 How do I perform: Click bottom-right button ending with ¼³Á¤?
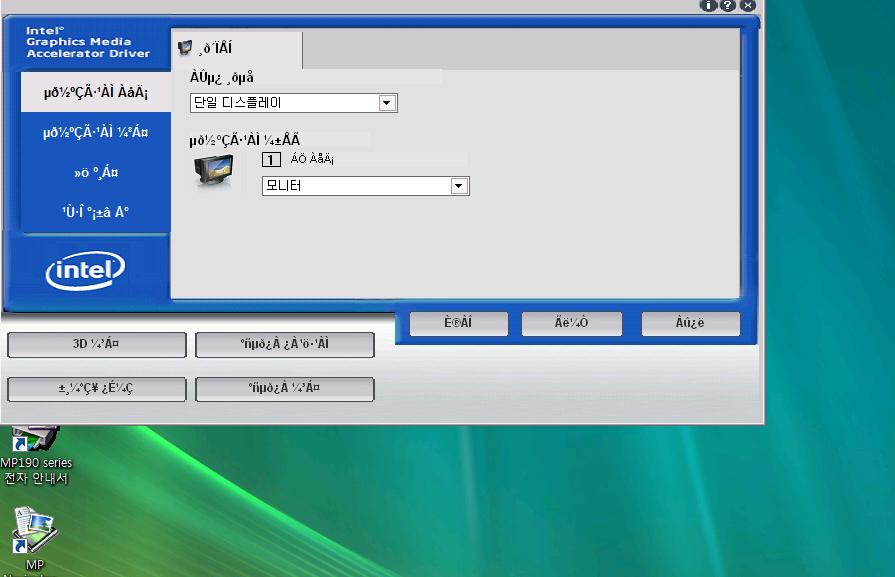(x=284, y=389)
